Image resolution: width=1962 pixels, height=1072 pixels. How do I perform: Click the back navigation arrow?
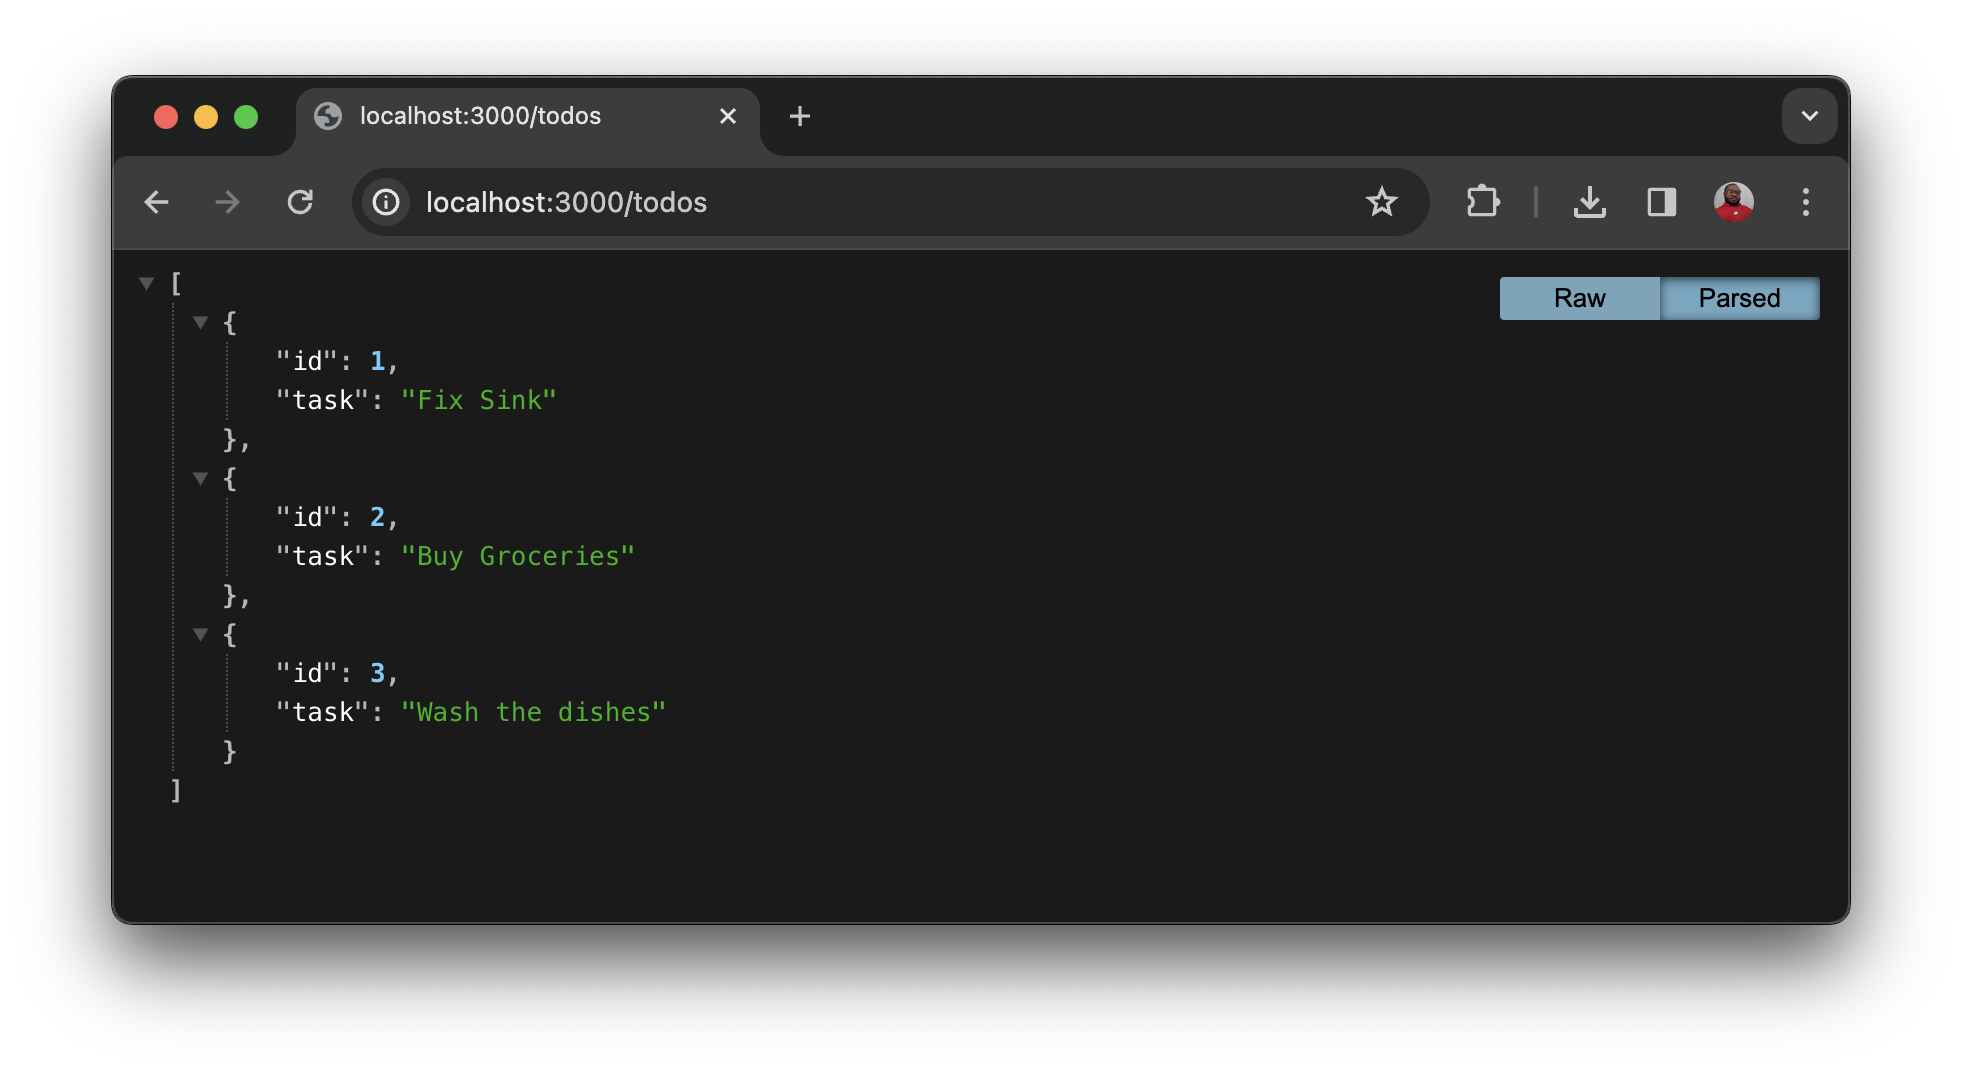coord(157,202)
